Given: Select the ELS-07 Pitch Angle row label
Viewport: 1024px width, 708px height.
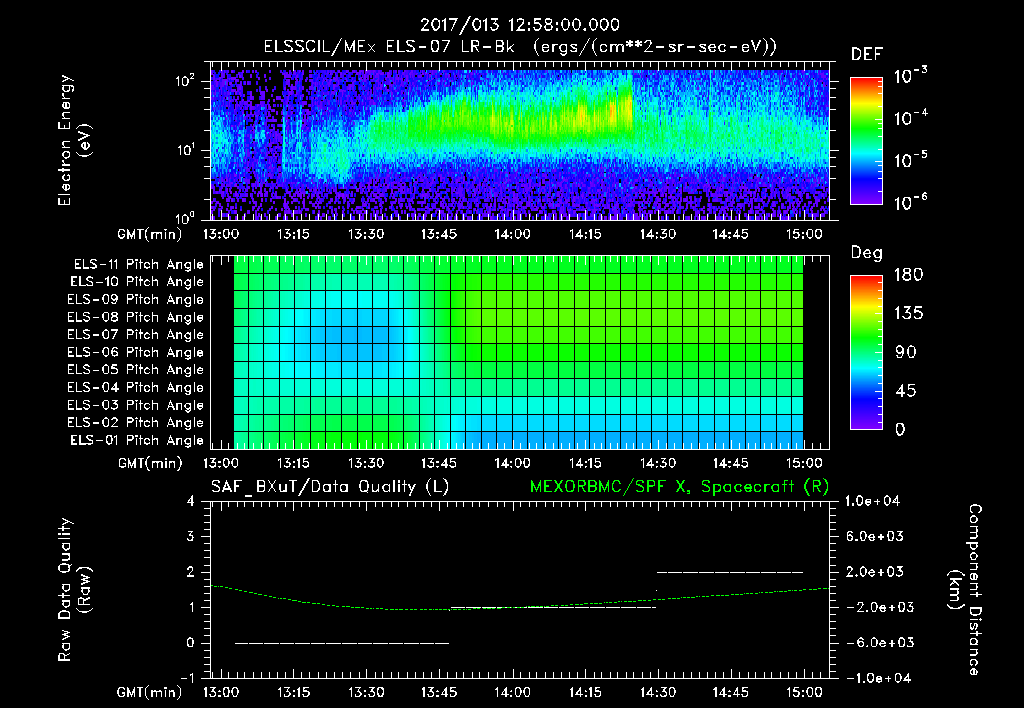Looking at the screenshot, I should tap(135, 334).
